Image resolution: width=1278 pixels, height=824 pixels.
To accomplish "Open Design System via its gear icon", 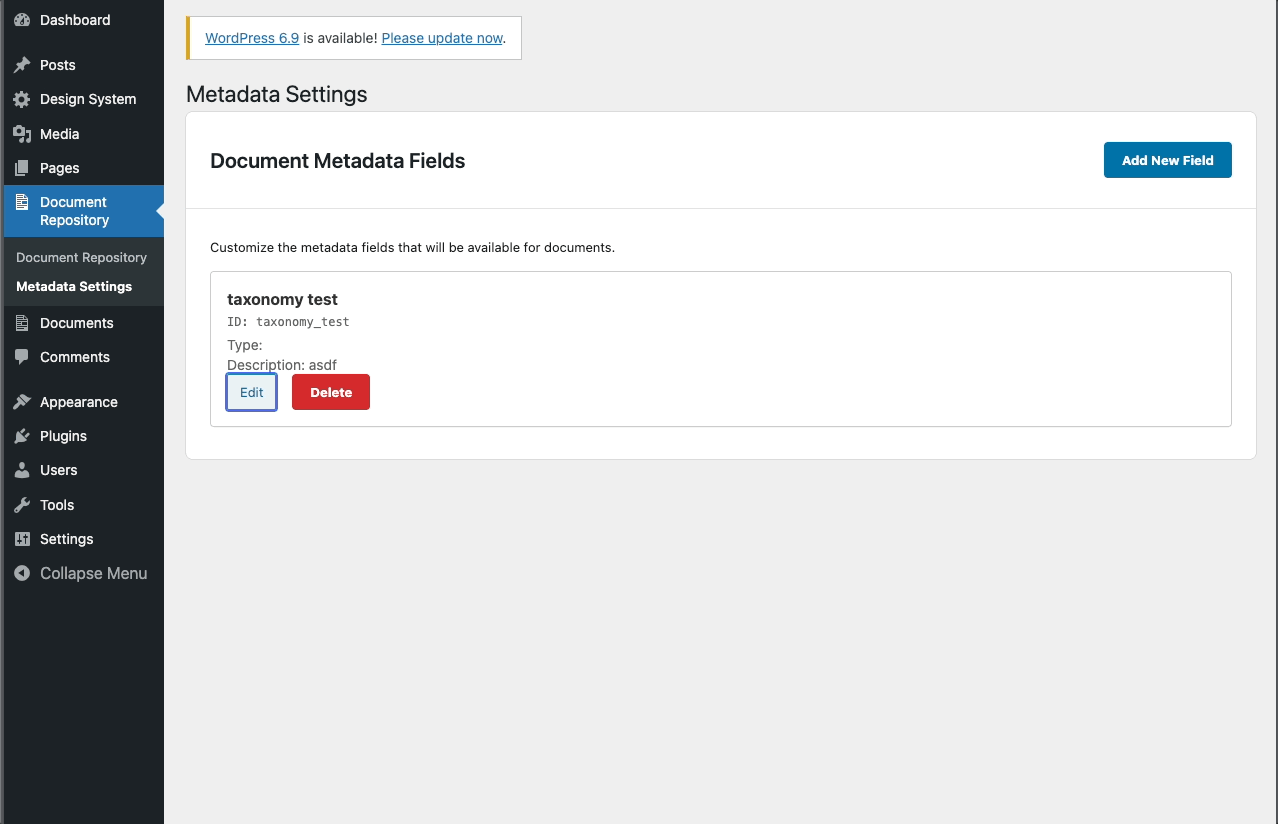I will (22, 99).
